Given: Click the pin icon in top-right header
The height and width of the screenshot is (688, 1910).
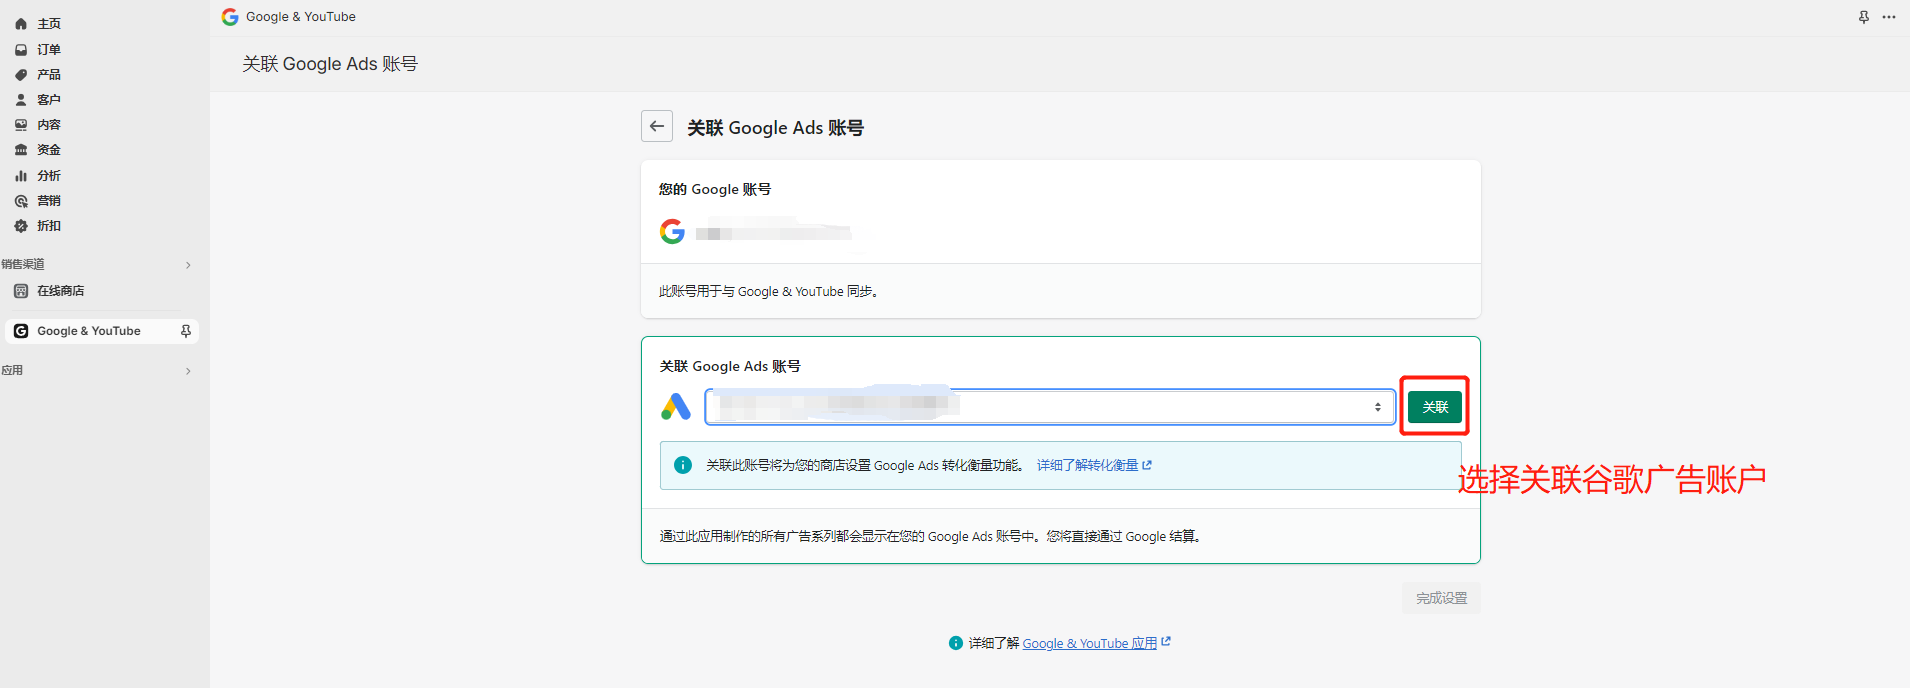Looking at the screenshot, I should [1864, 17].
